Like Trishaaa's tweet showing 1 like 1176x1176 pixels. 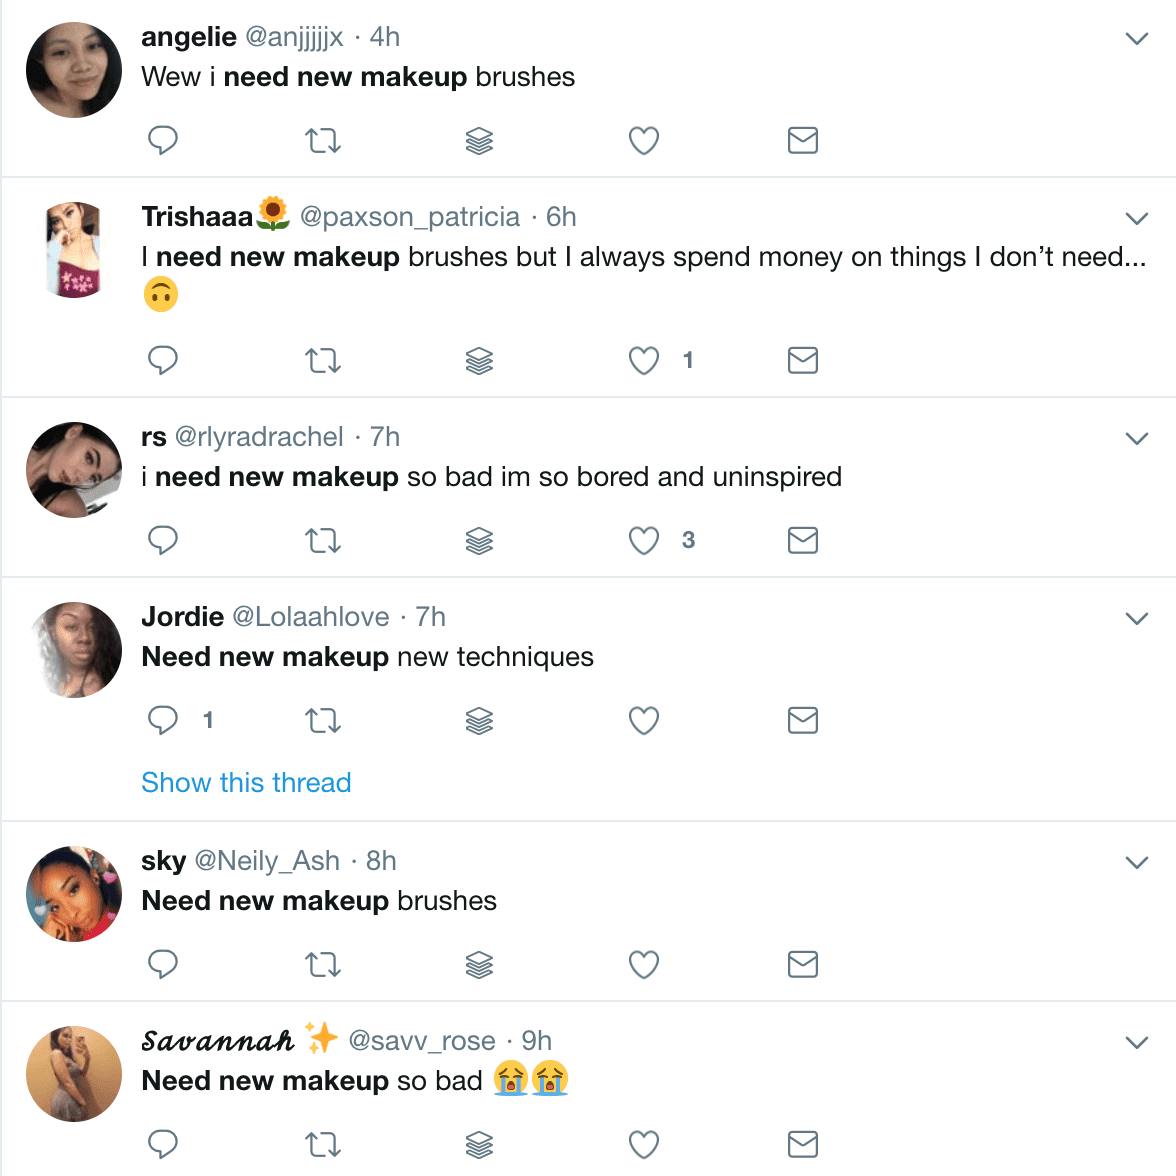point(644,361)
